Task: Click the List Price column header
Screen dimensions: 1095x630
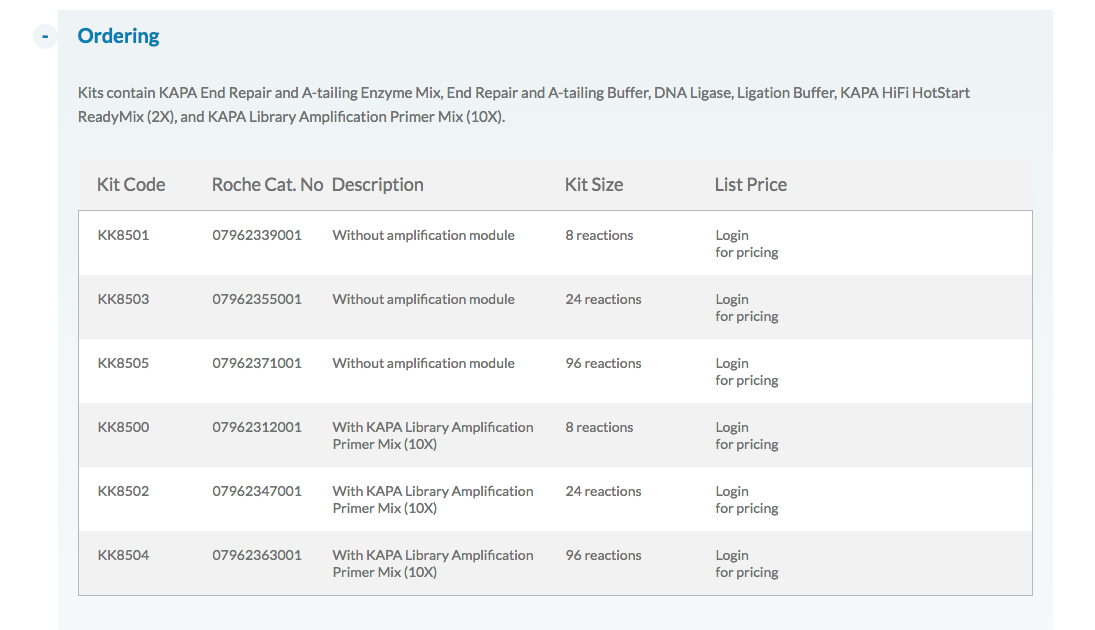Action: coord(750,184)
